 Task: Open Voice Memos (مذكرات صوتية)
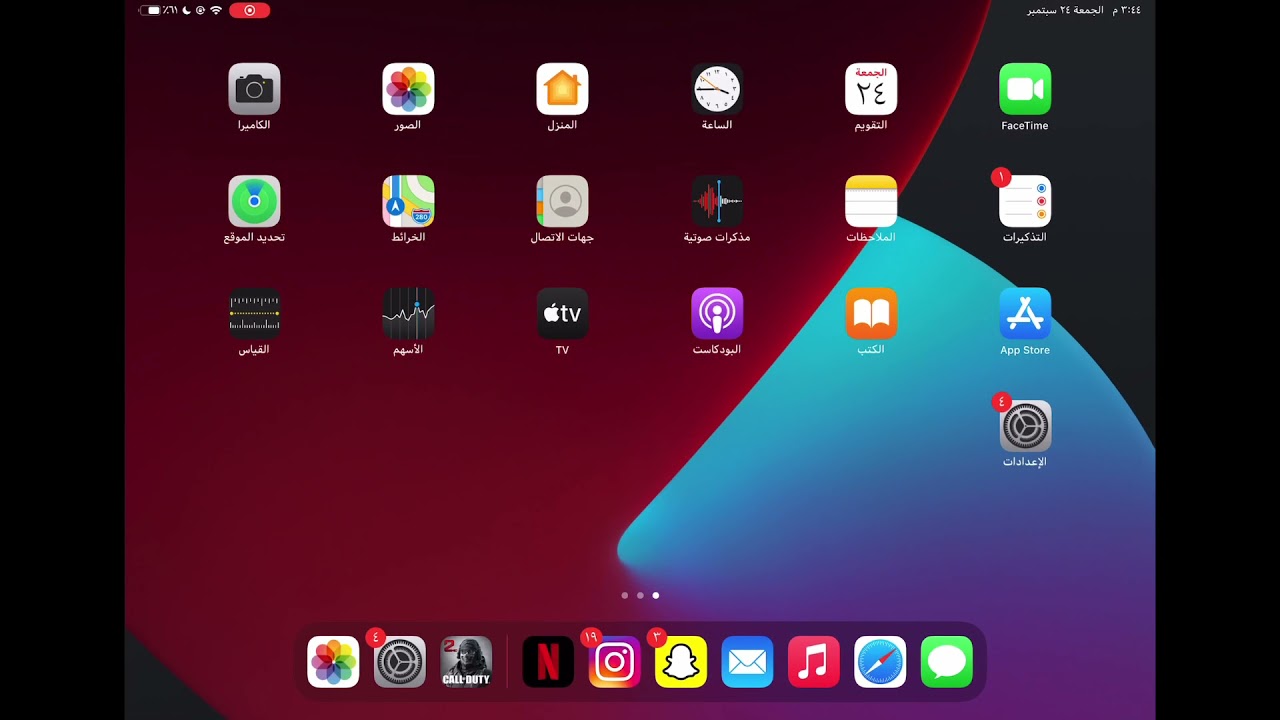[x=717, y=202]
